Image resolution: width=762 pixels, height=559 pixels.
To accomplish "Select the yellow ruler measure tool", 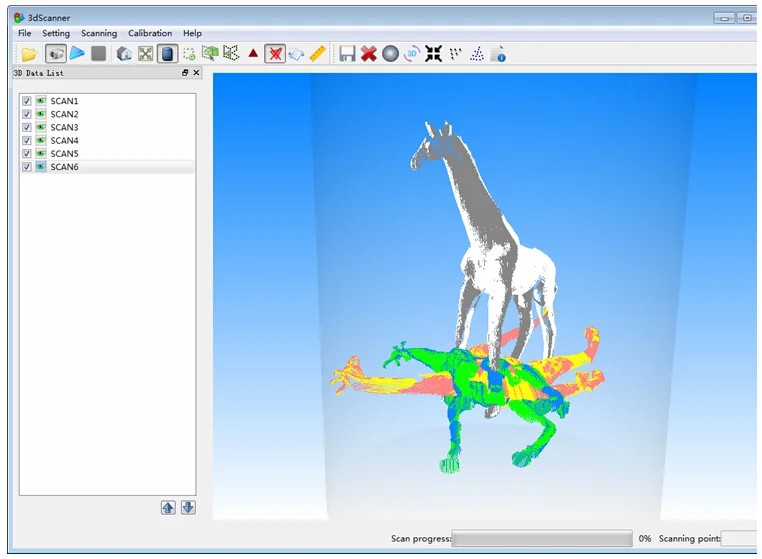I will point(317,53).
